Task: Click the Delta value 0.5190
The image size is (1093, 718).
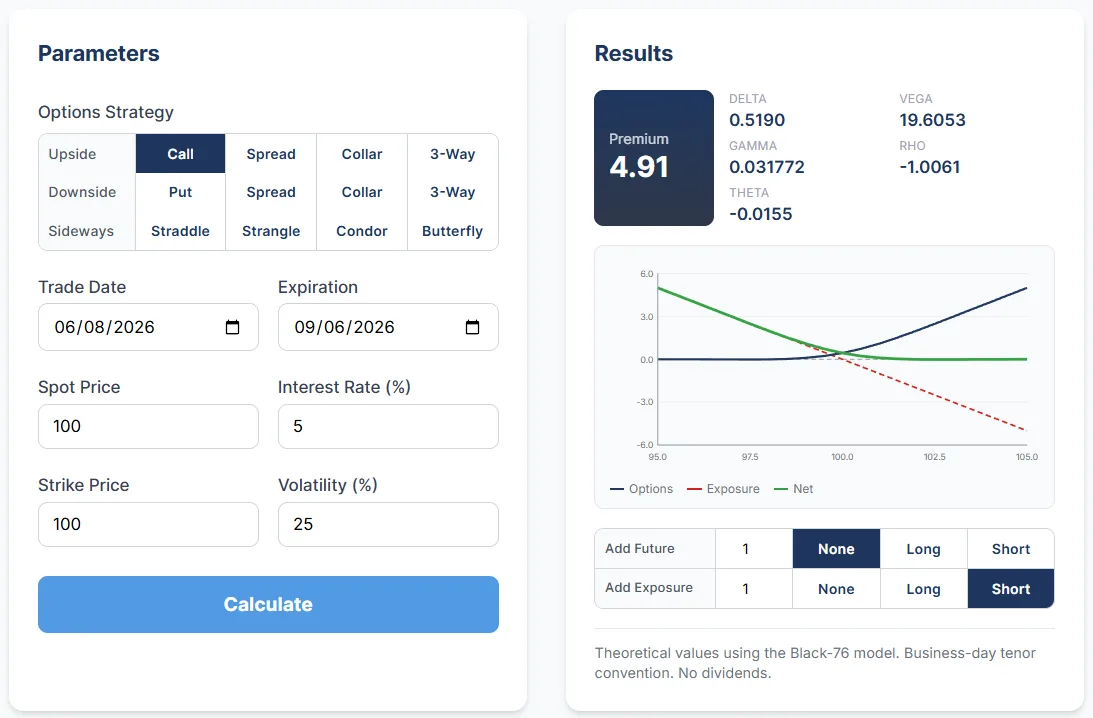Action: coord(757,120)
